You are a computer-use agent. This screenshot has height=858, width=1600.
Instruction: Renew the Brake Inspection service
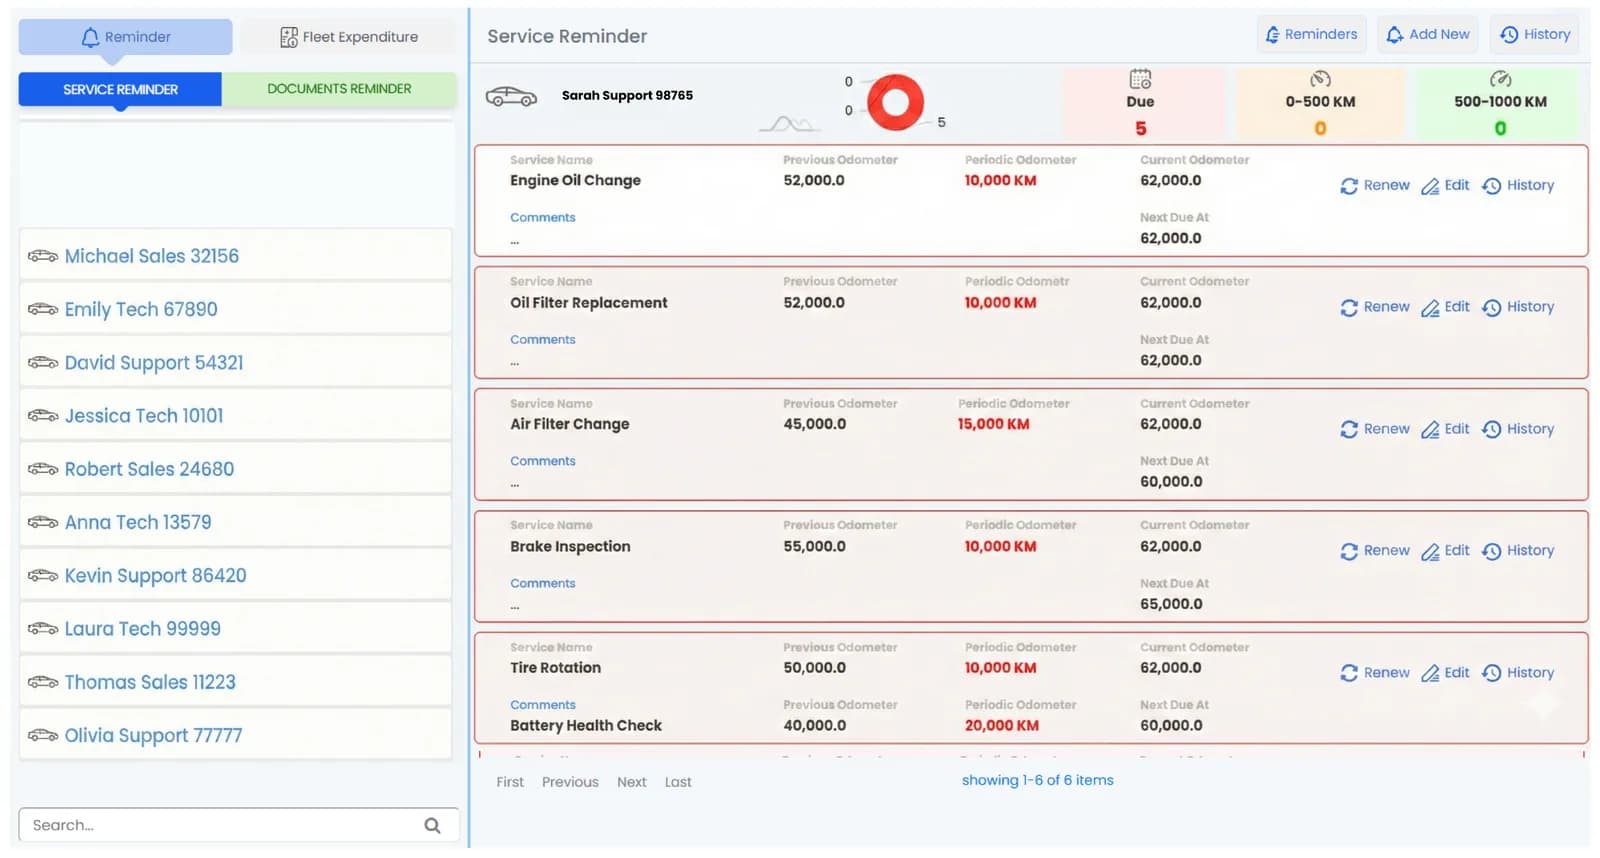pos(1375,551)
